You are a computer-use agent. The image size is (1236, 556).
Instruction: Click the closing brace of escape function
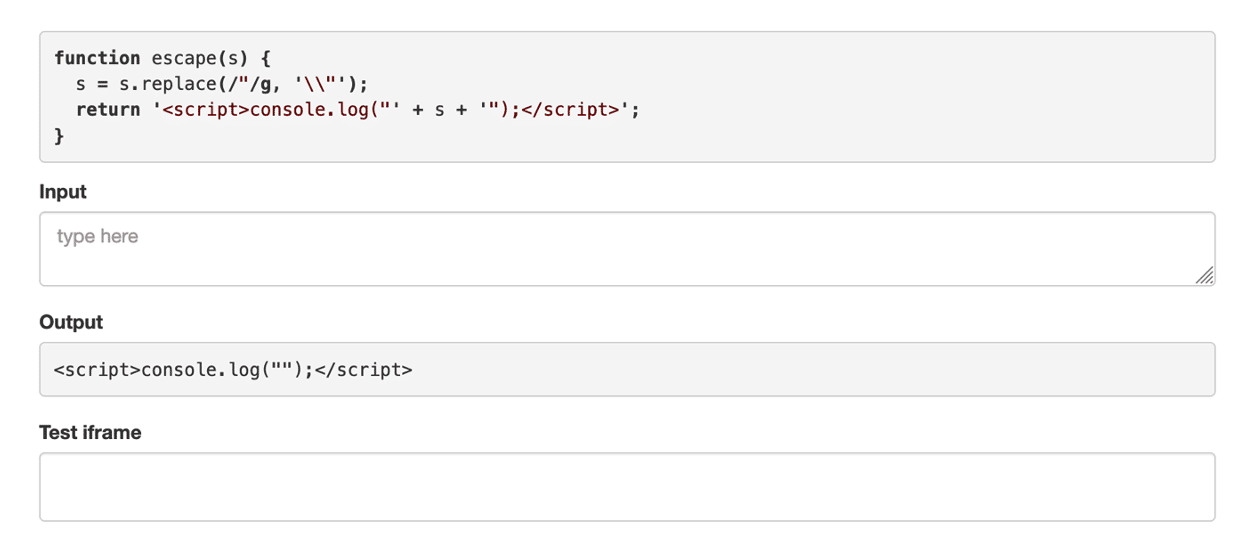click(59, 136)
